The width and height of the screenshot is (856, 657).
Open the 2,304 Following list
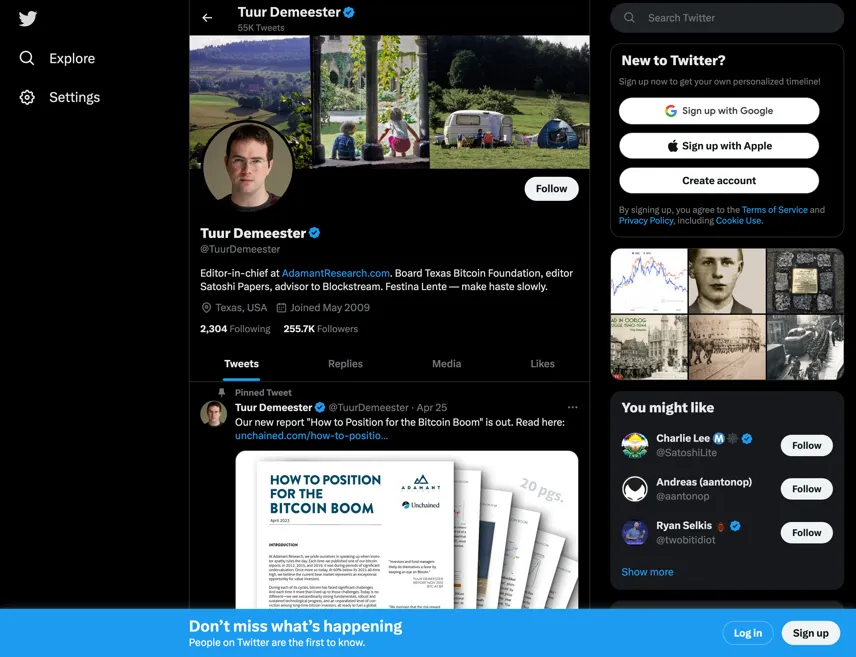[x=235, y=329]
